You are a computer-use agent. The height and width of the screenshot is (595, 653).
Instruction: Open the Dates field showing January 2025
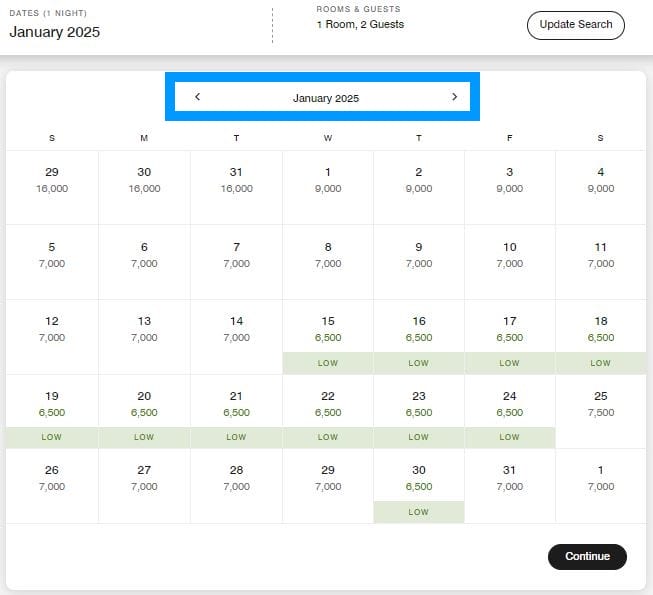55,25
